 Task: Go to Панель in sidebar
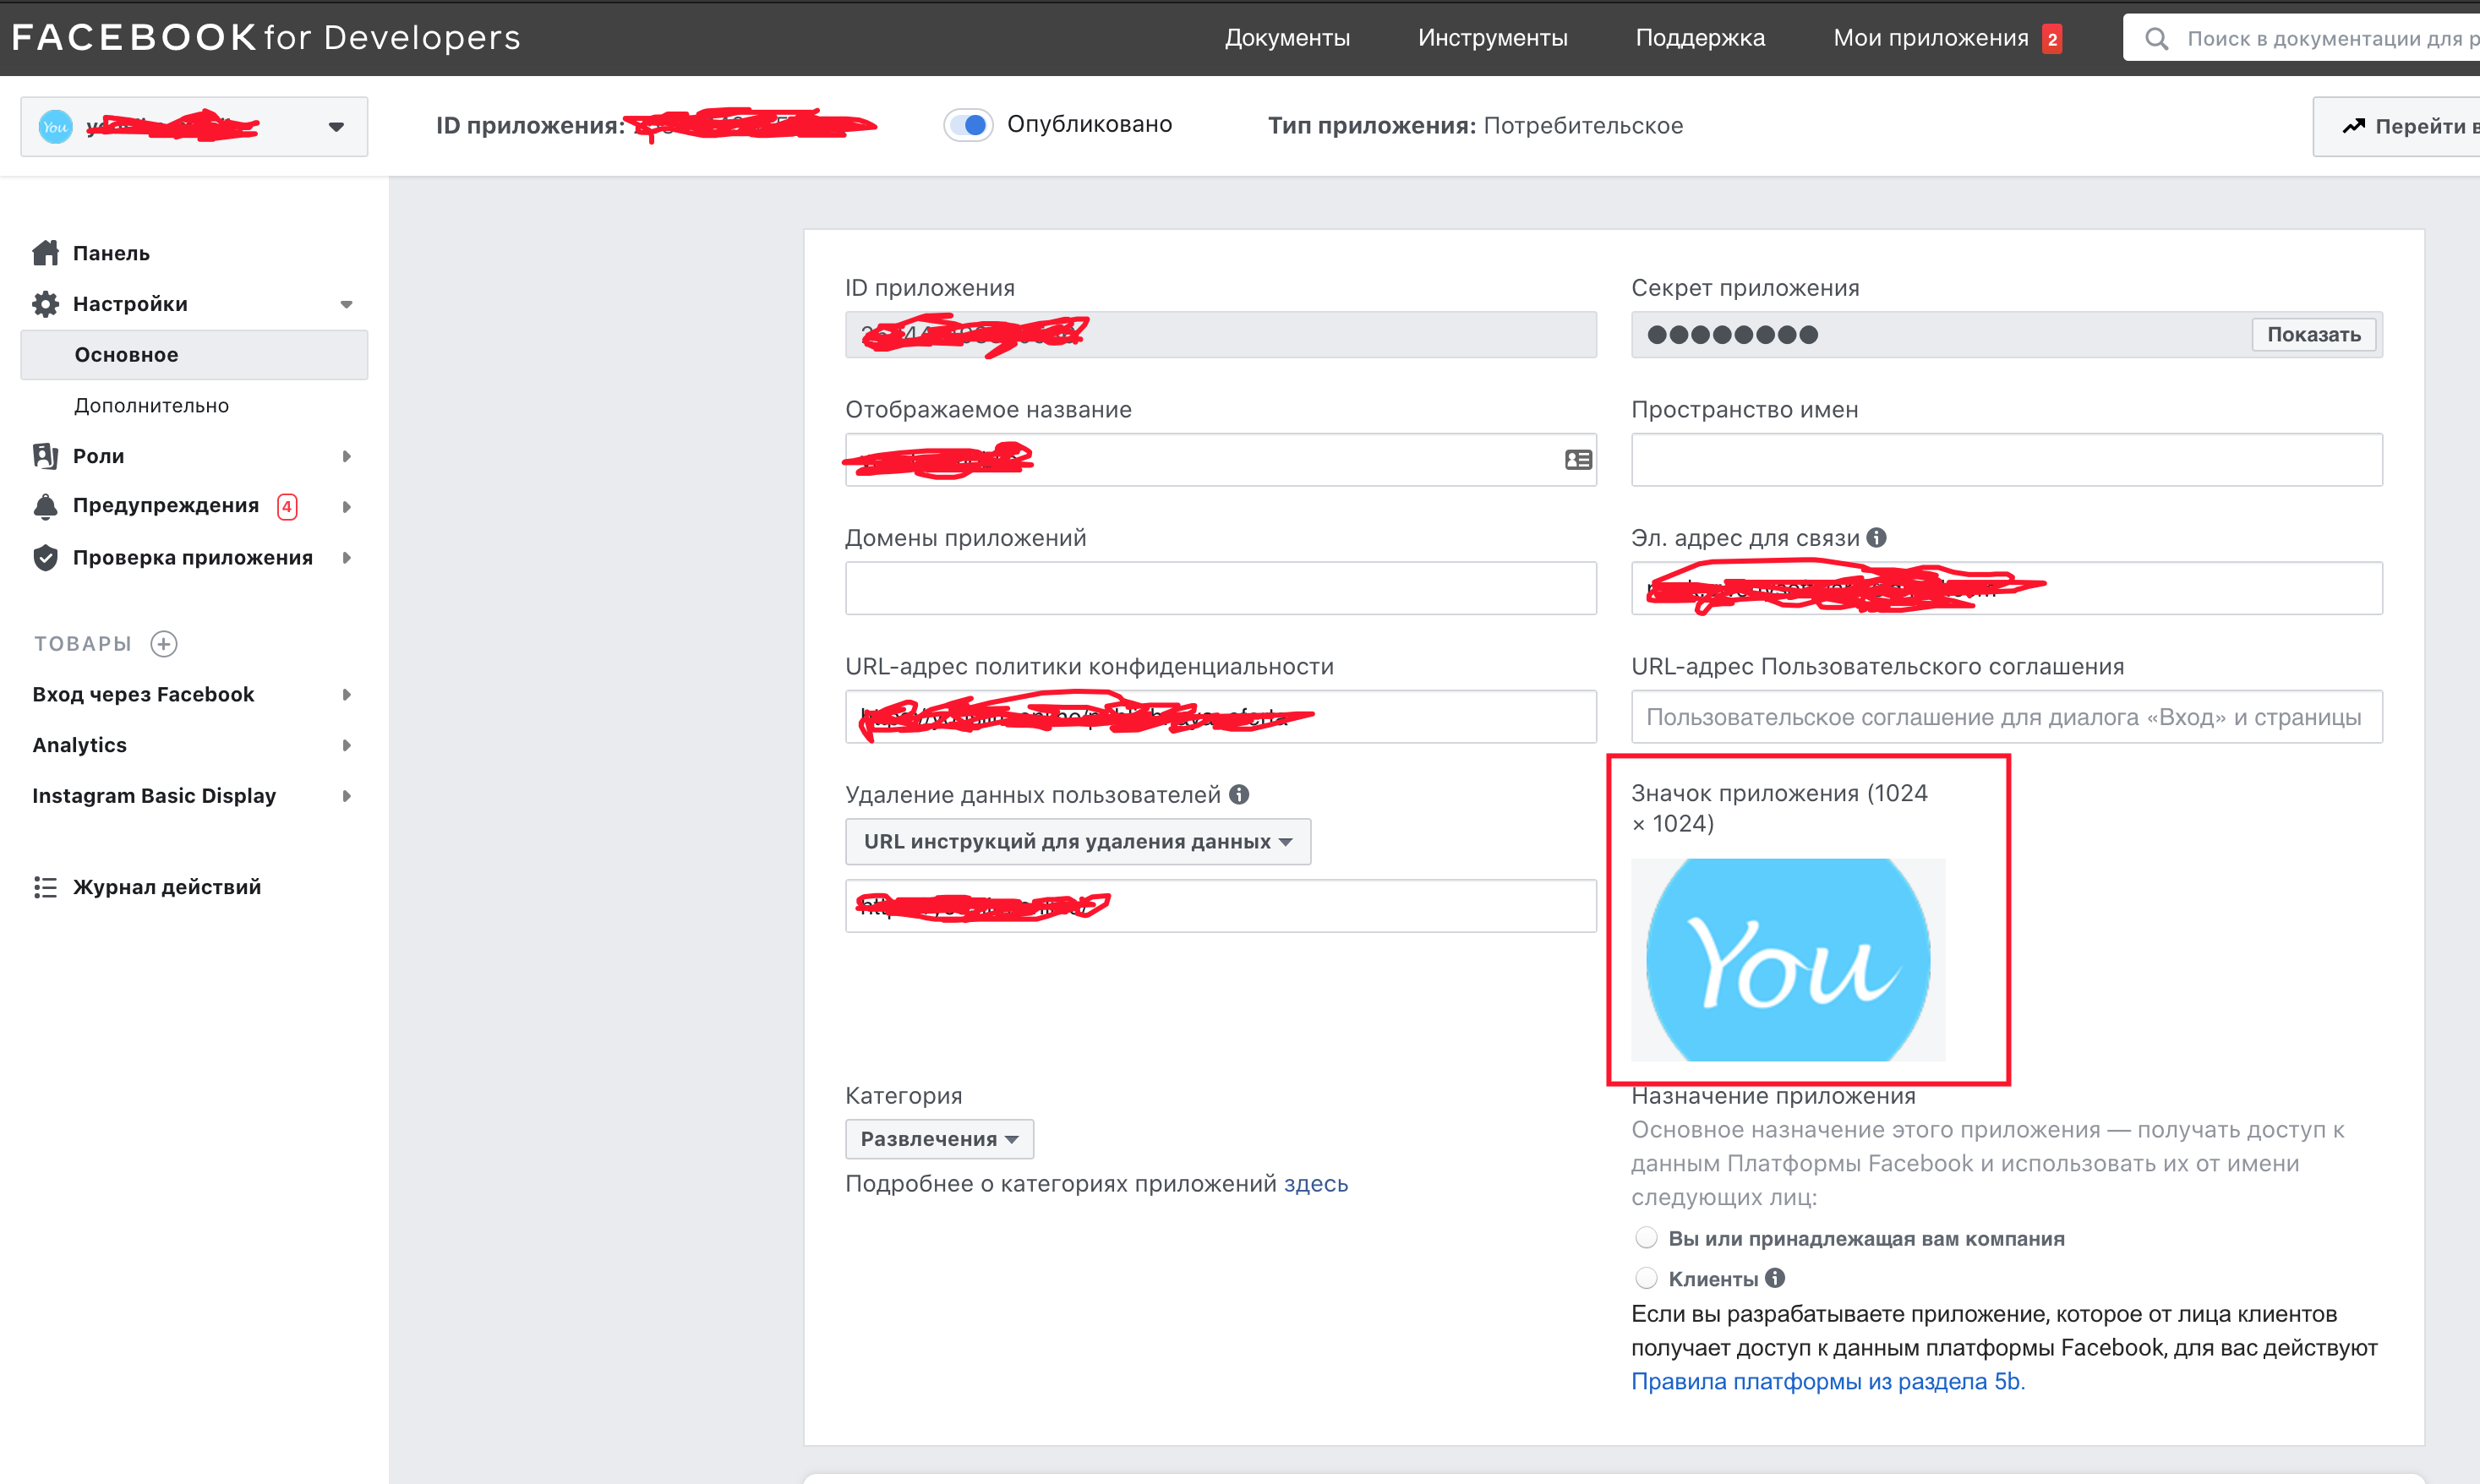coord(111,253)
